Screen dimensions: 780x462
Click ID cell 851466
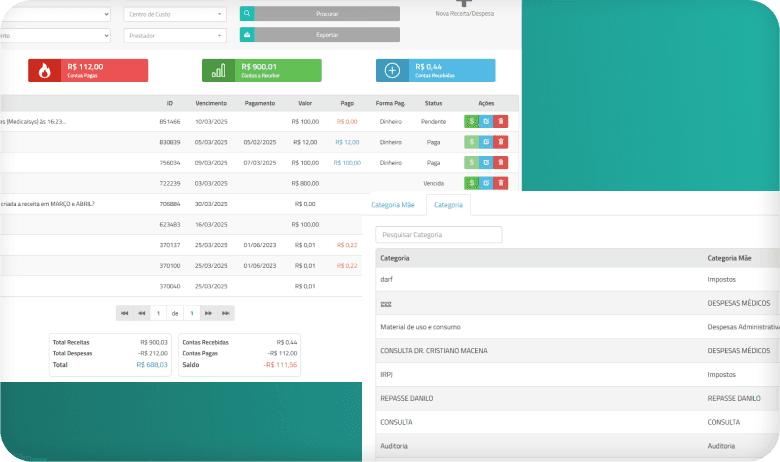(170, 121)
